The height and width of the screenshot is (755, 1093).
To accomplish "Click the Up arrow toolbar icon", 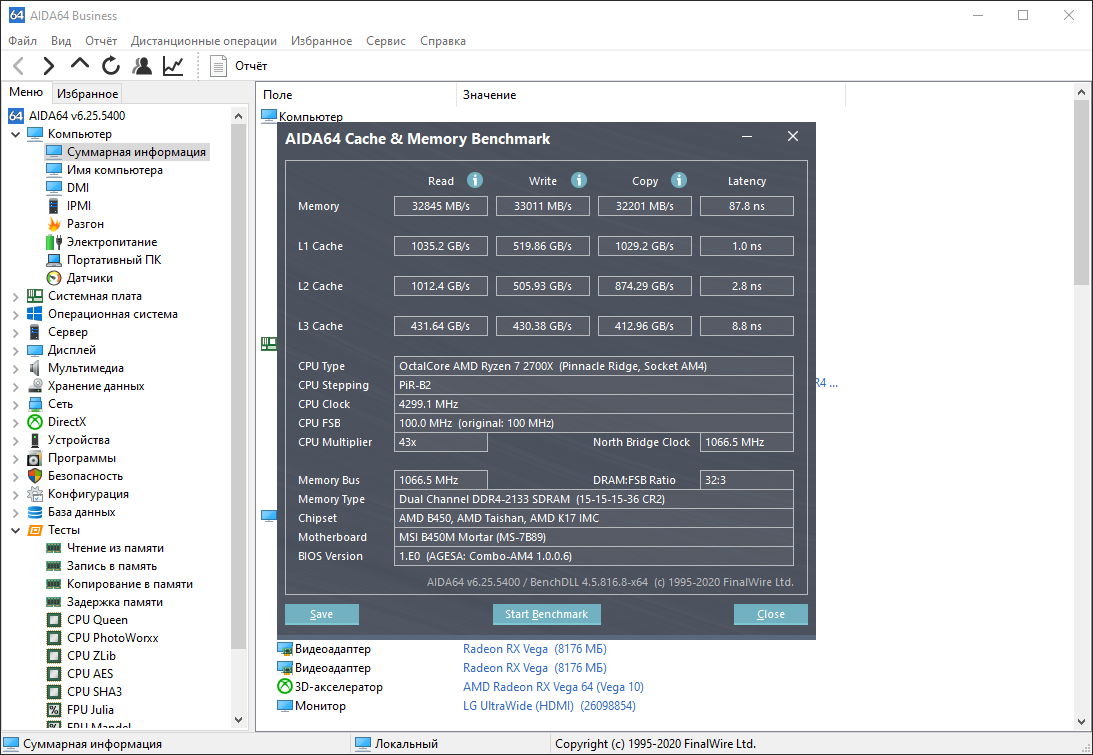I will coord(80,66).
